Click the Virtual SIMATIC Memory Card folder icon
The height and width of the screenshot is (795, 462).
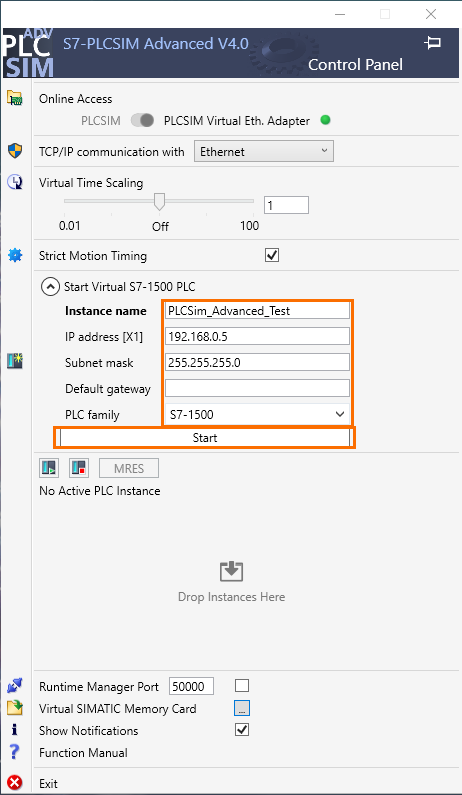point(15,708)
